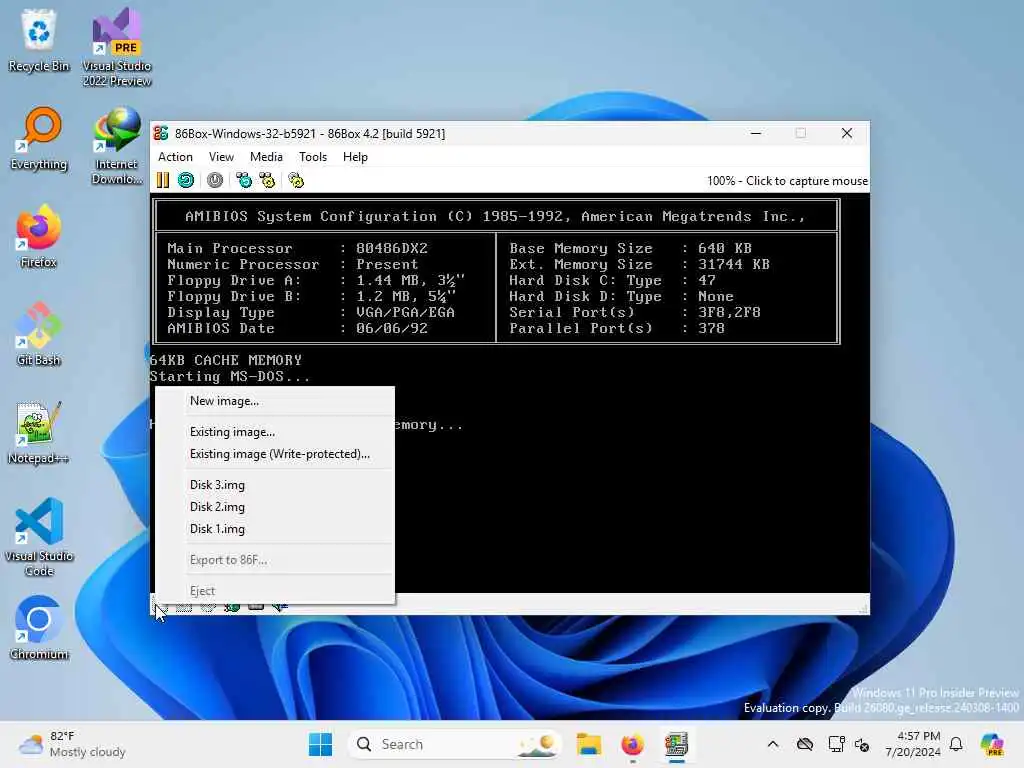Select the Chromium desktop shortcut
The height and width of the screenshot is (768, 1024).
[39, 628]
